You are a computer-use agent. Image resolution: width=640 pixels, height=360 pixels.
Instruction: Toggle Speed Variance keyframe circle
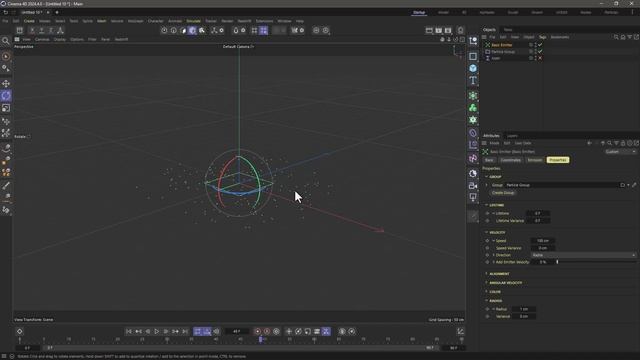pyautogui.click(x=487, y=248)
